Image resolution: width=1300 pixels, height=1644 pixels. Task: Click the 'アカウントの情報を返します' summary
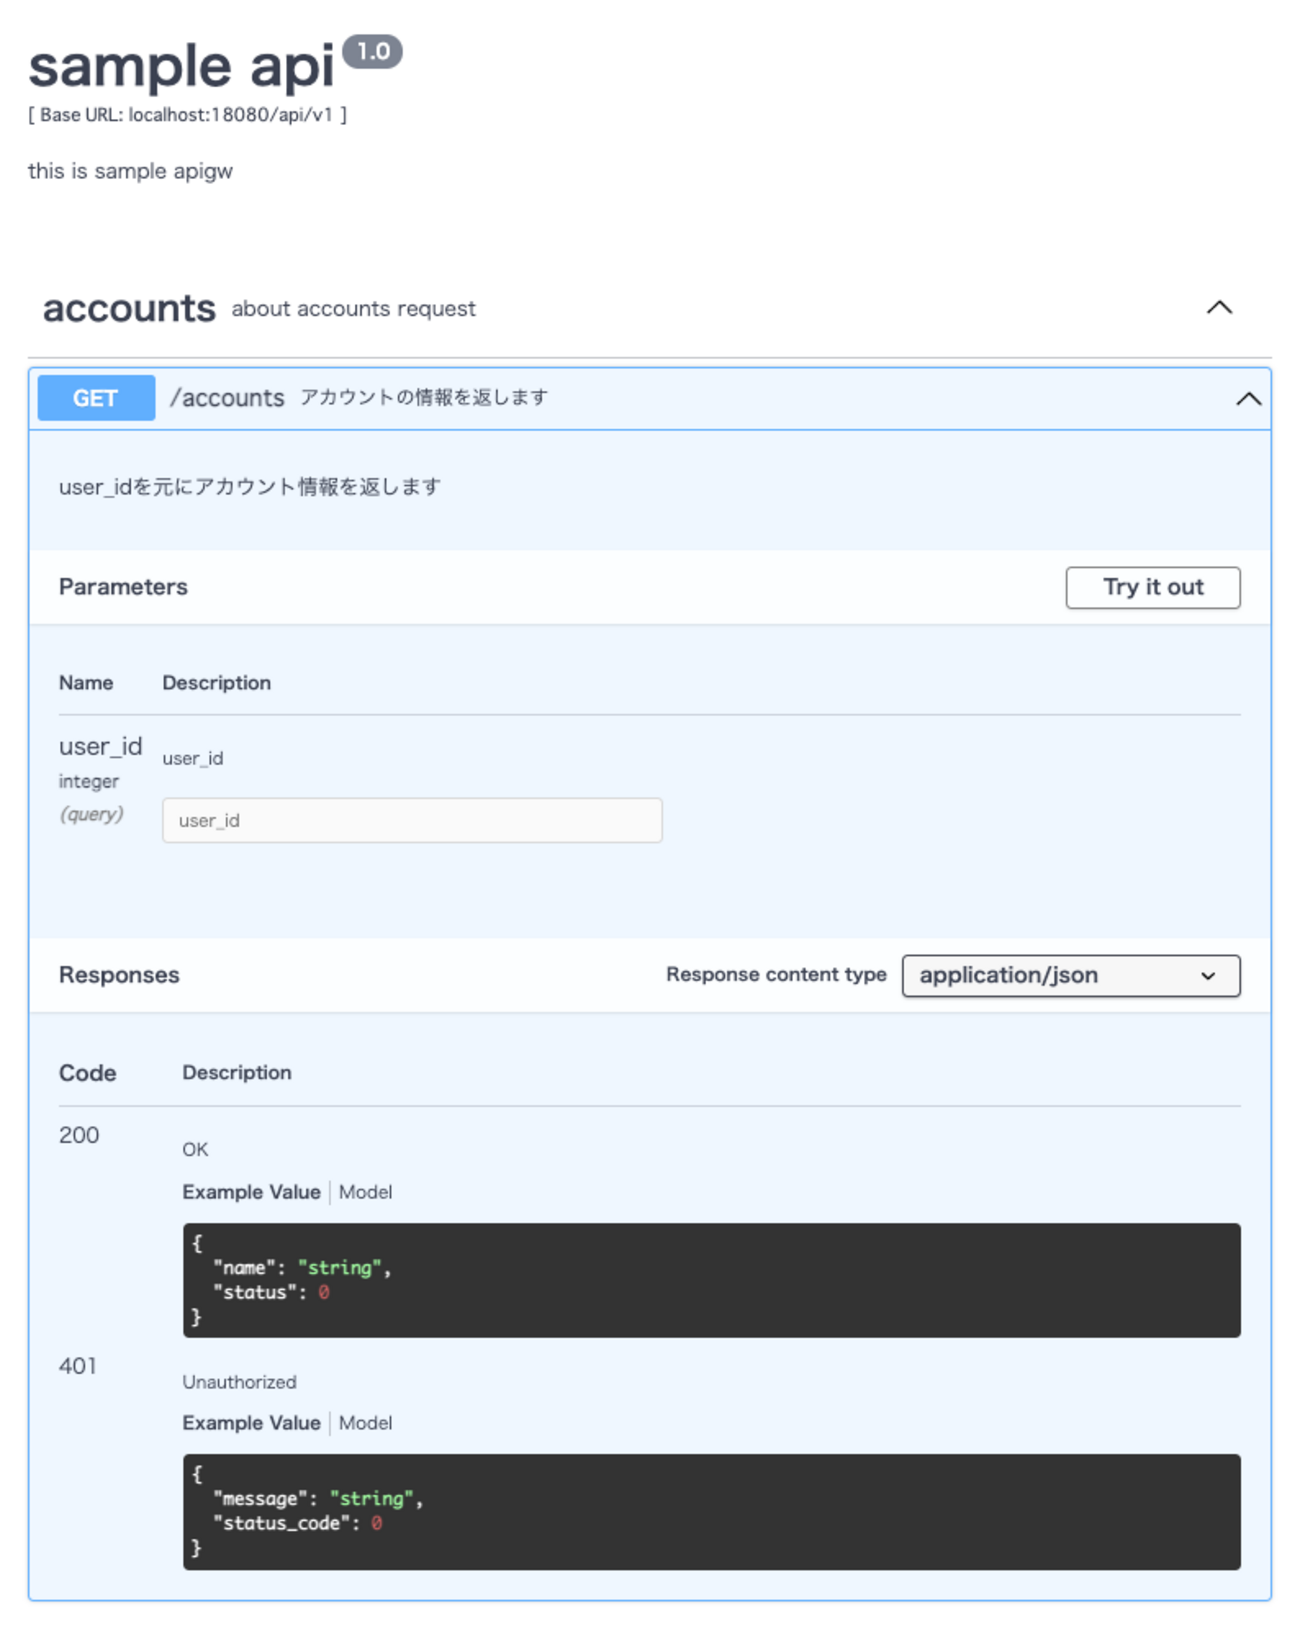coord(424,397)
